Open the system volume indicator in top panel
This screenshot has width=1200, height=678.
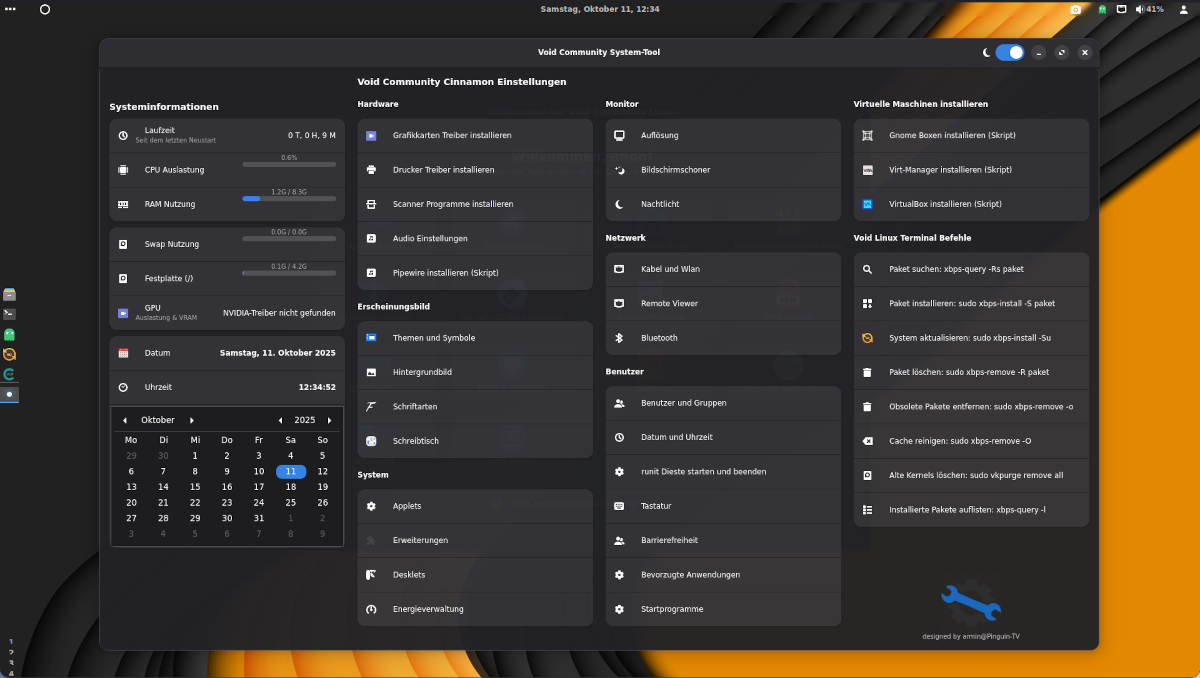click(x=1140, y=9)
